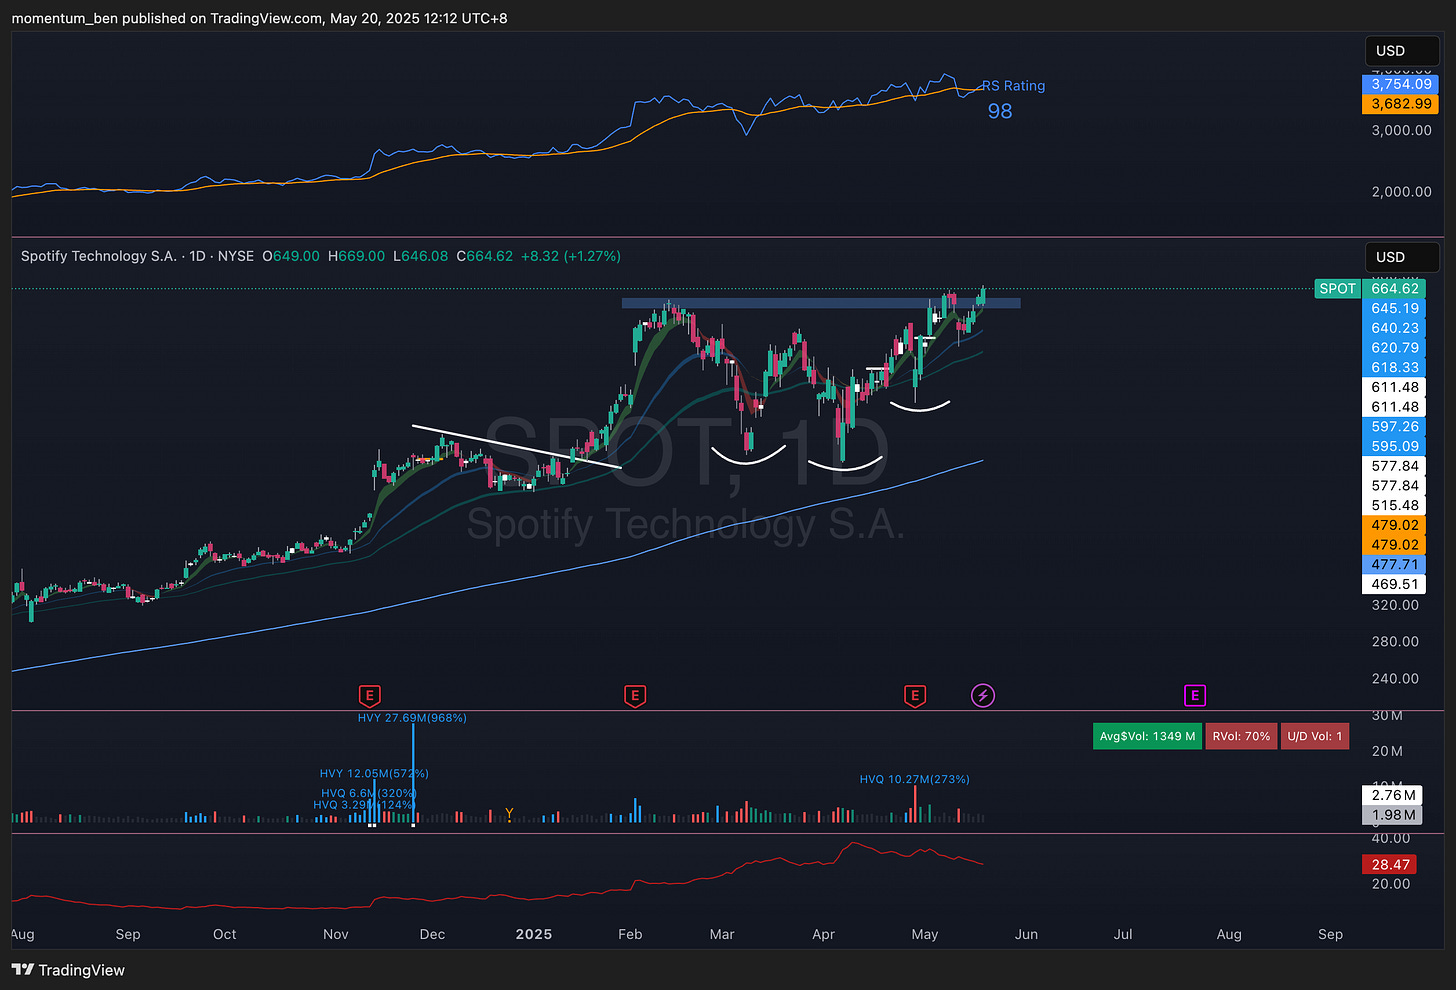This screenshot has height=990, width=1456.
Task: Click the Jul date axis label
Action: pos(1123,934)
